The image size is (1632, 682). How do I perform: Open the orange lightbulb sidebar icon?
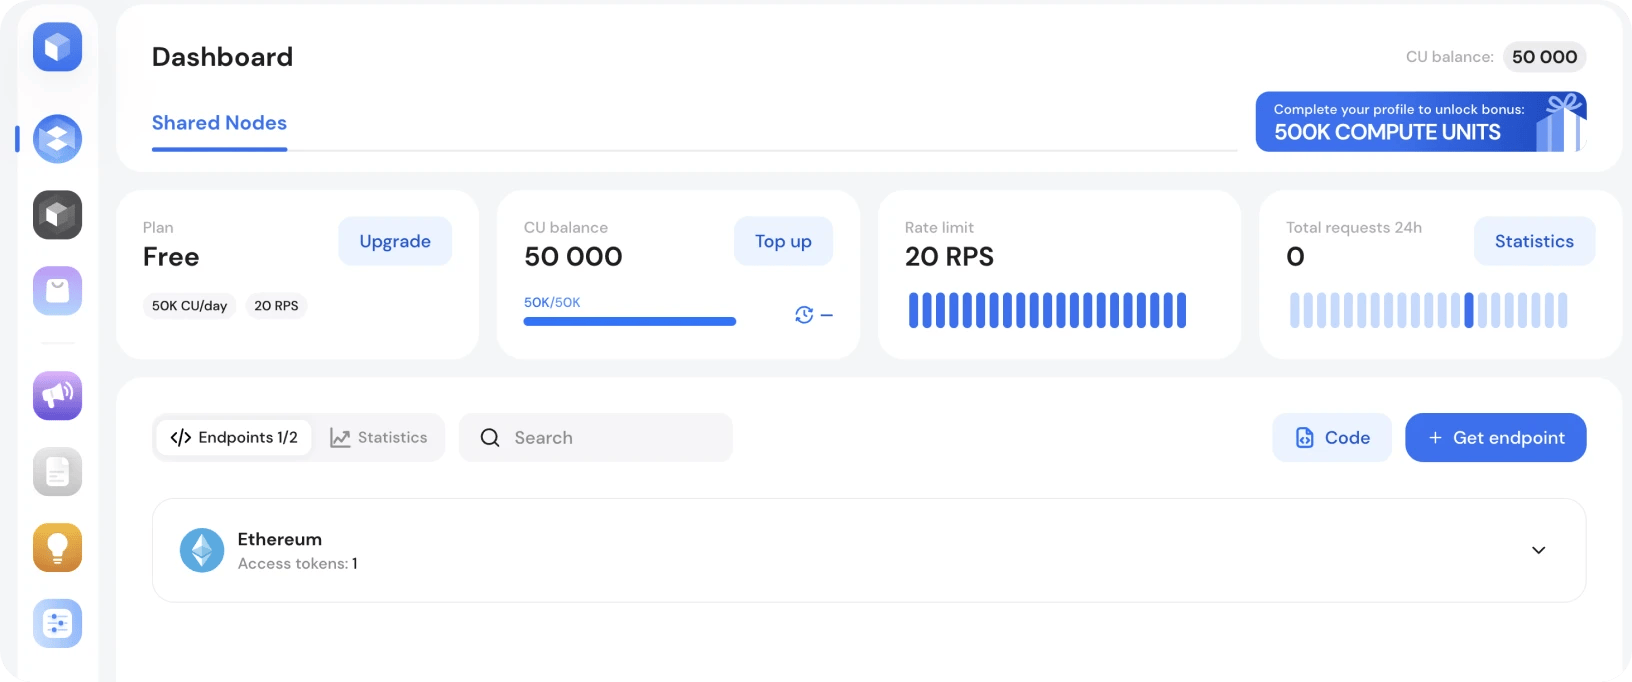(x=57, y=547)
